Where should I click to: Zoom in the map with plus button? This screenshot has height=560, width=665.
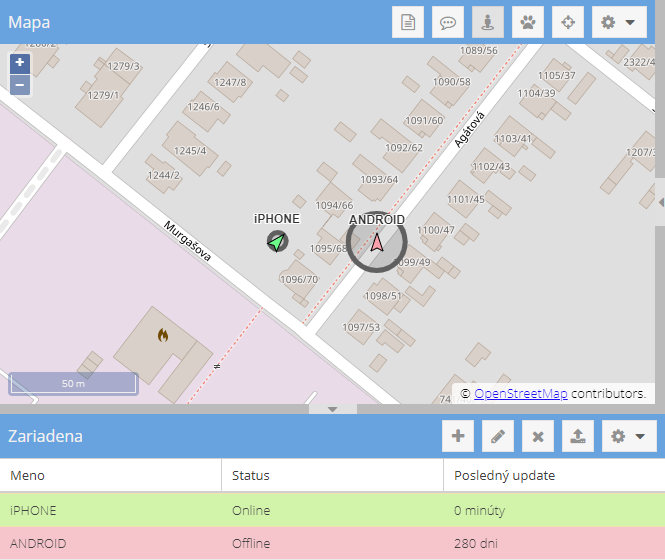coord(20,63)
